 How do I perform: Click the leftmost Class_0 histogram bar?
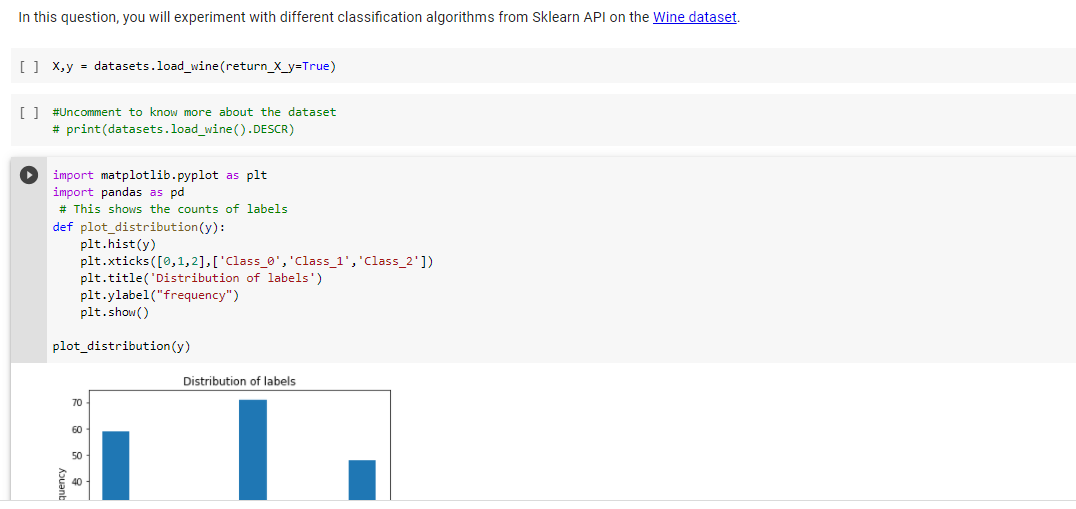coord(115,465)
